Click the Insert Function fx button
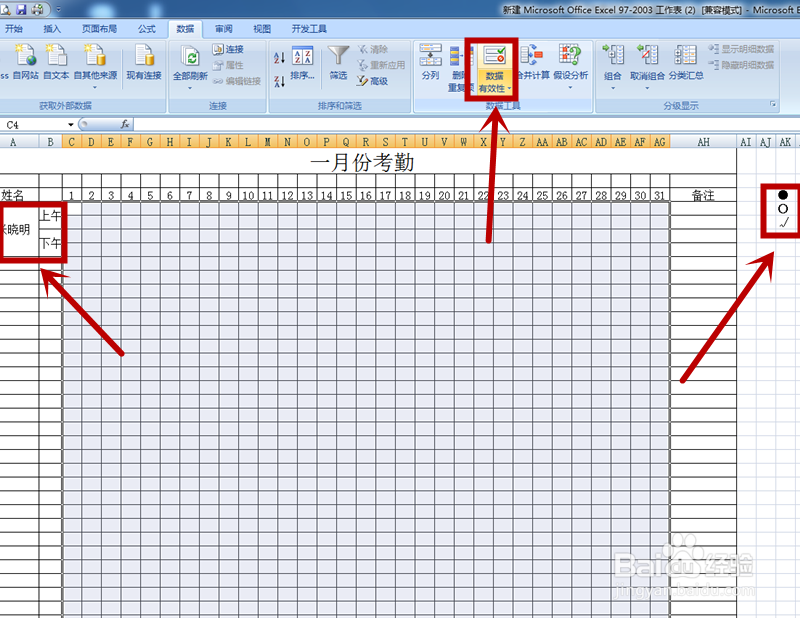Screen dimensions: 800x618 pos(125,124)
